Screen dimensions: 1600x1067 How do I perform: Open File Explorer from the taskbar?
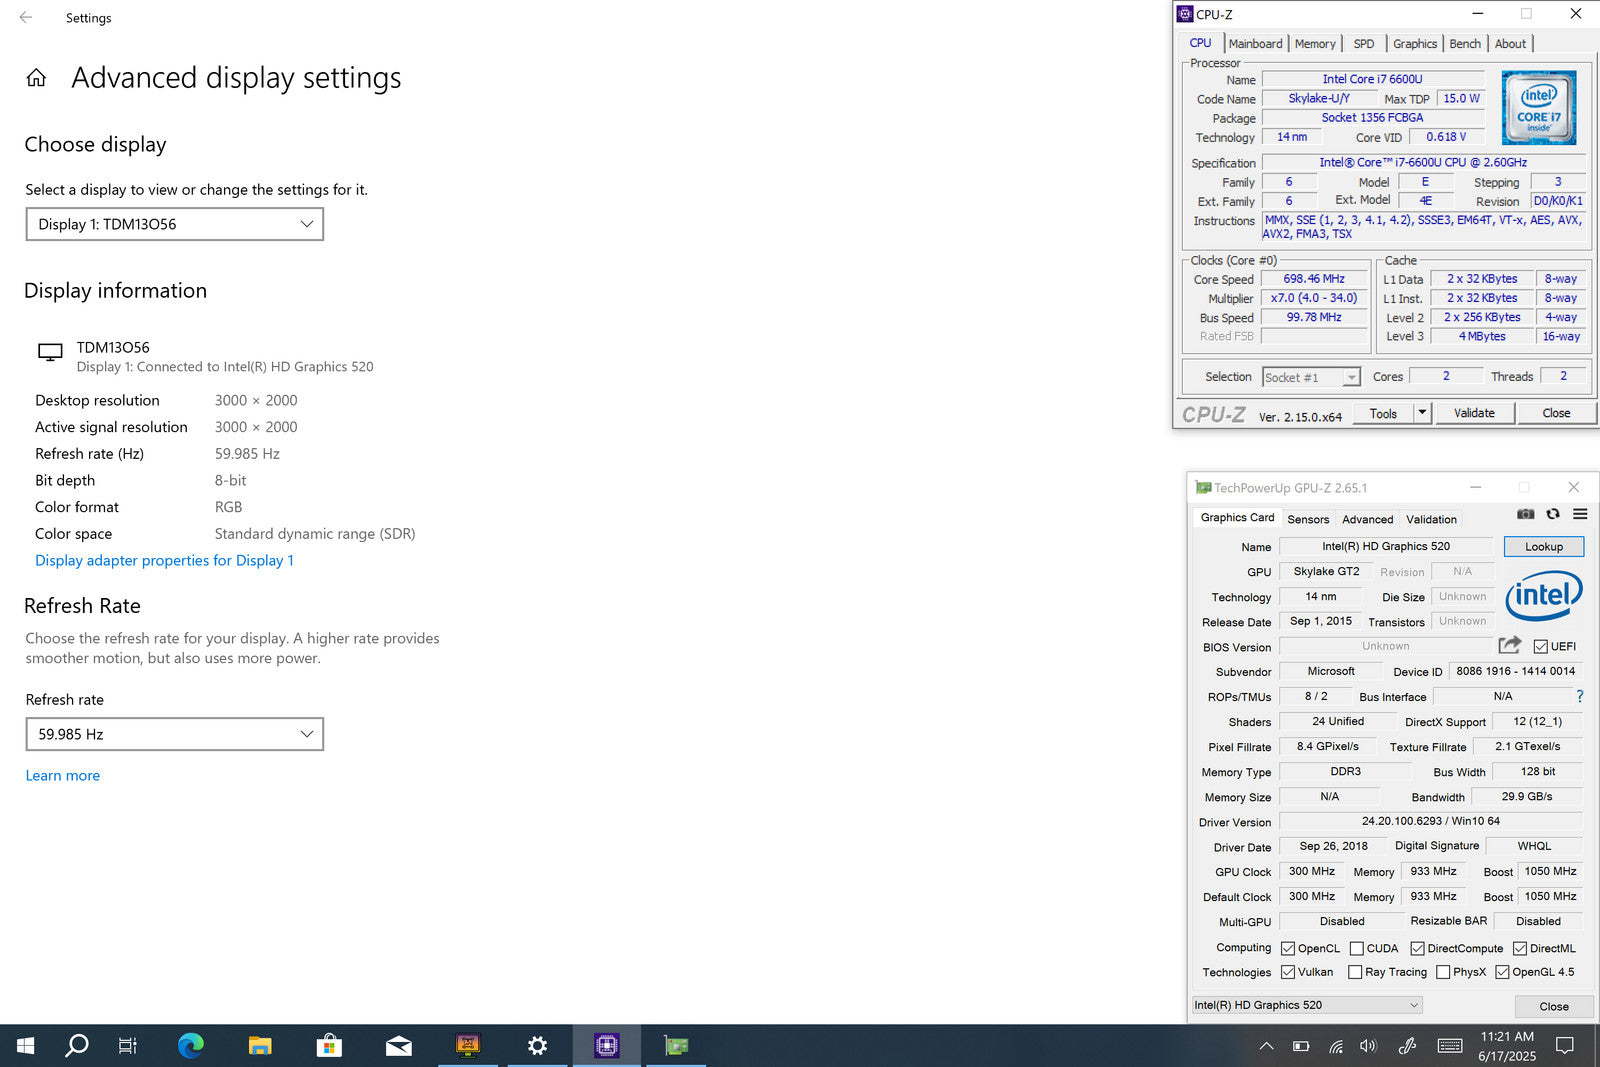(260, 1046)
